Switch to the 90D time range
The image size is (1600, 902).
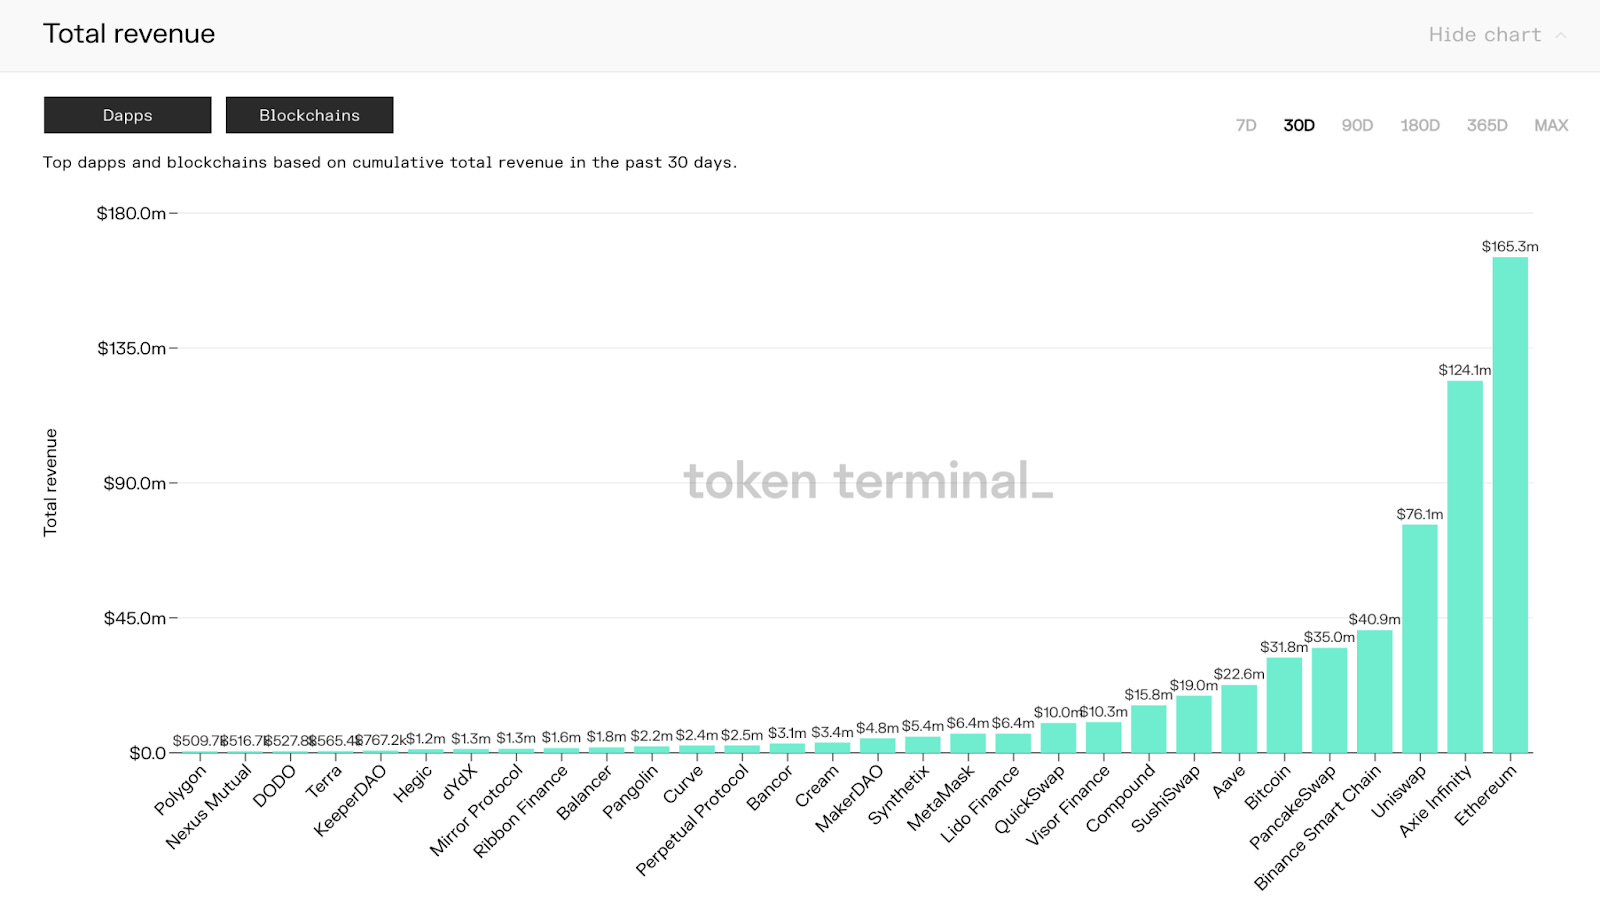tap(1357, 125)
